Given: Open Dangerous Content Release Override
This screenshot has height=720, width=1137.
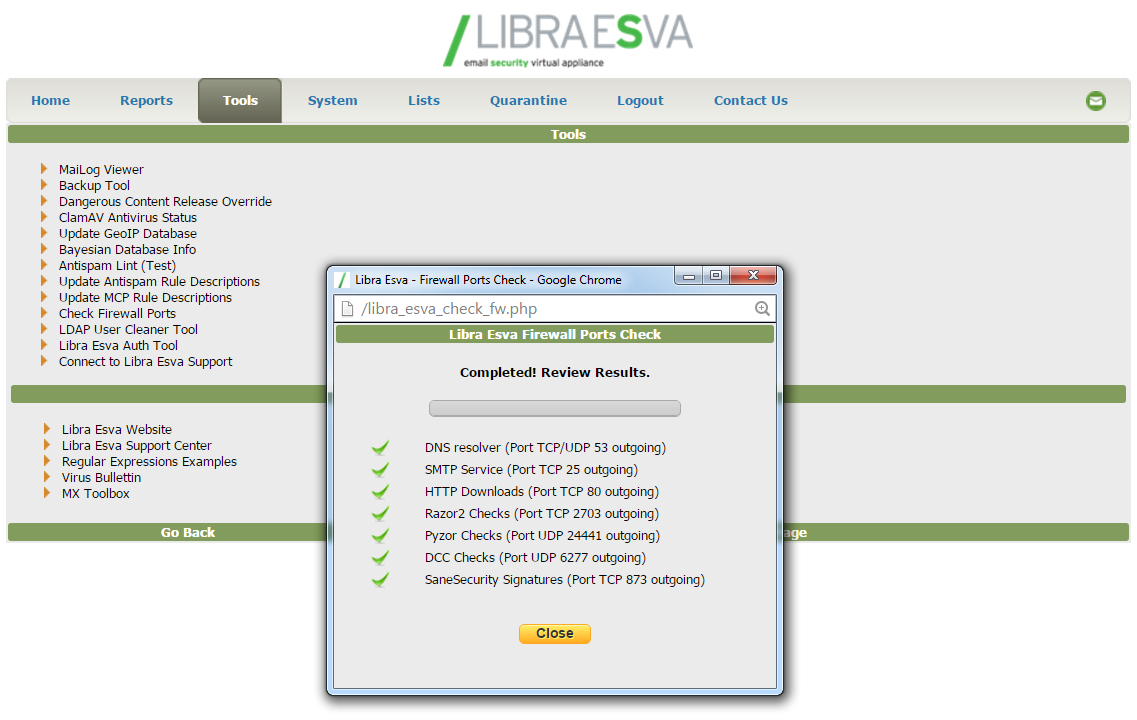Looking at the screenshot, I should [165, 202].
